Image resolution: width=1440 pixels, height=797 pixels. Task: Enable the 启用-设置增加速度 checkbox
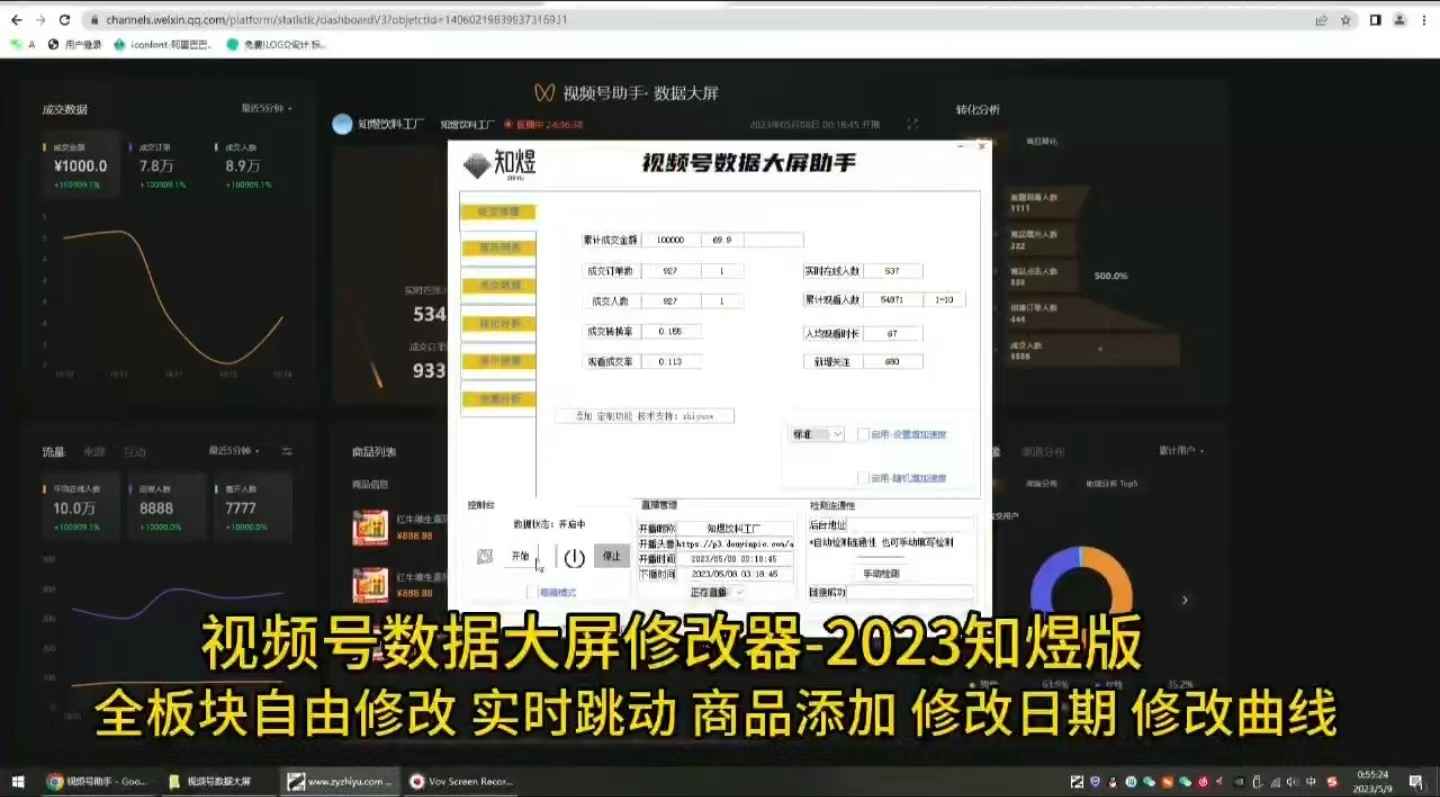863,434
